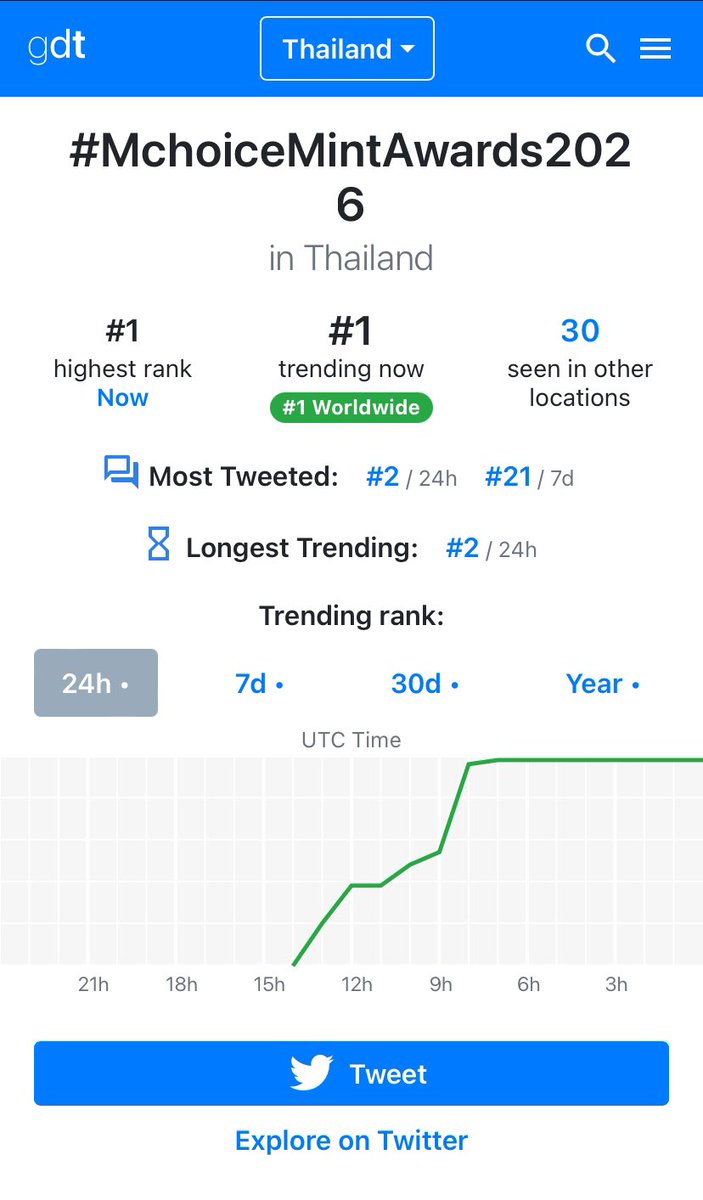
Task: Select the 24h trending rank tab
Action: click(x=96, y=683)
